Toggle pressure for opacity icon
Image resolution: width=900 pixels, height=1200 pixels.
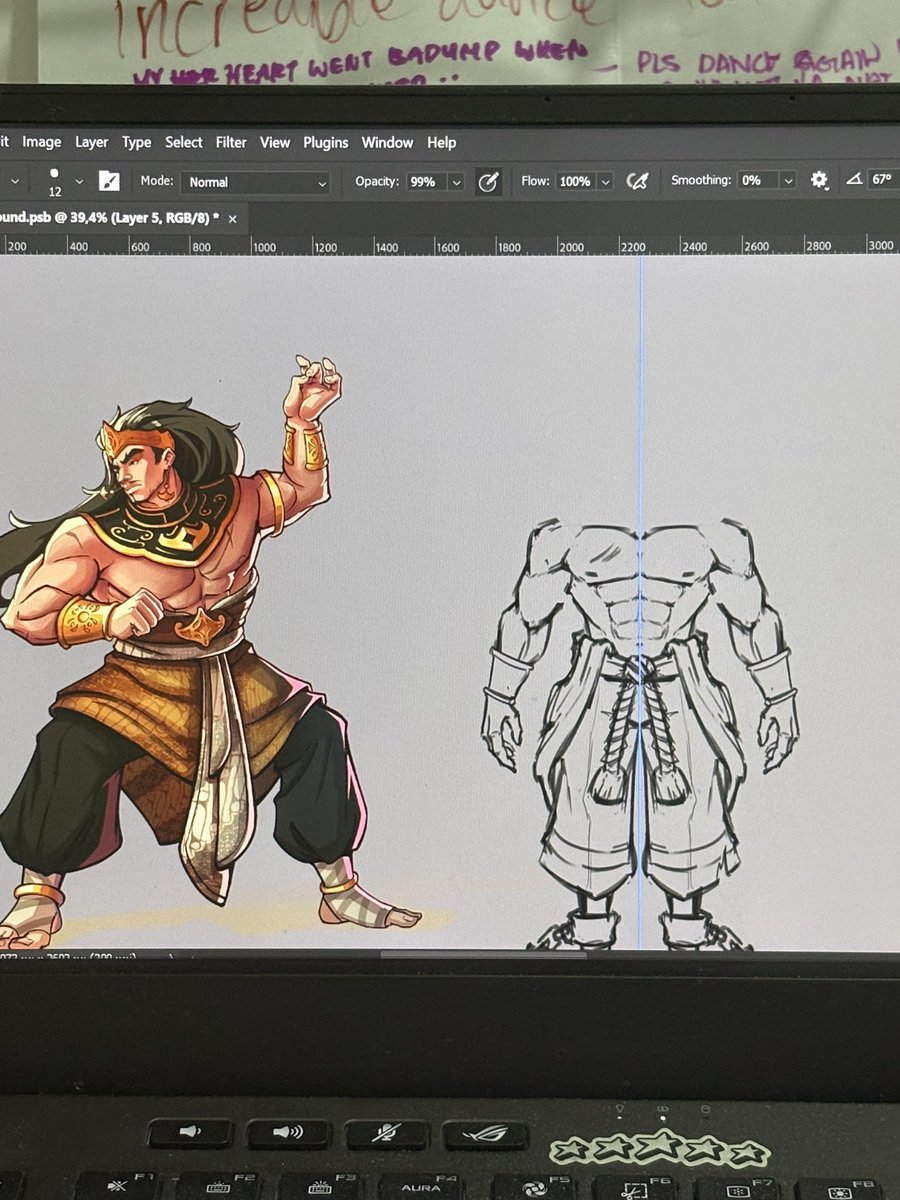point(488,181)
